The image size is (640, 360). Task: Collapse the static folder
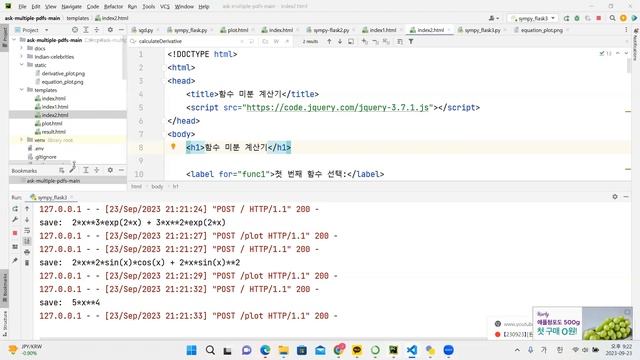pyautogui.click(x=22, y=64)
